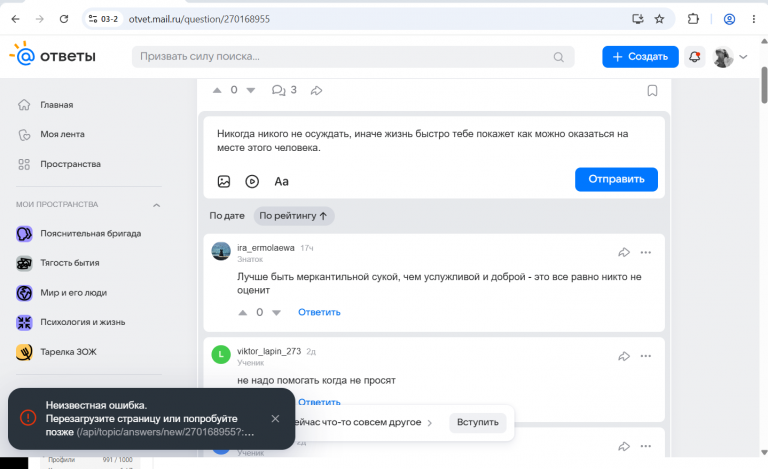
Task: Go forward in browser history
Action: pos(40,19)
